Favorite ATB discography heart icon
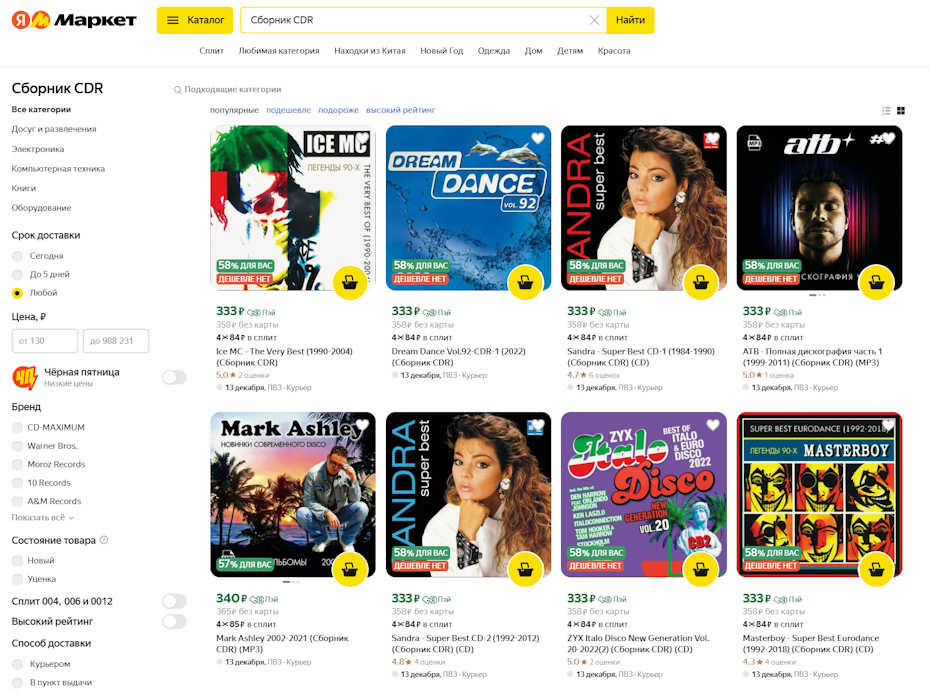 tap(888, 138)
